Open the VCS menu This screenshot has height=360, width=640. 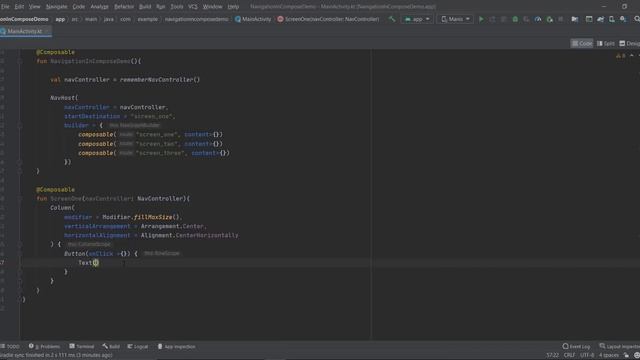click(193, 7)
